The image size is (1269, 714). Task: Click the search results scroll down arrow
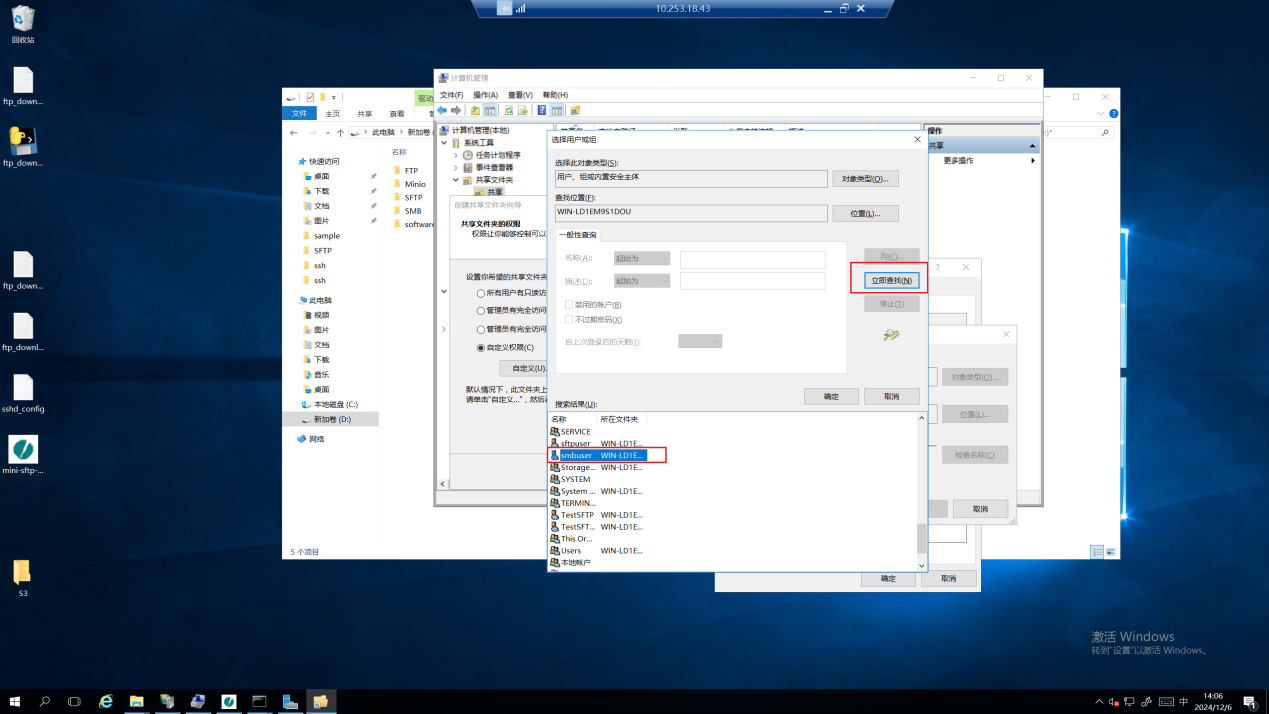[922, 566]
